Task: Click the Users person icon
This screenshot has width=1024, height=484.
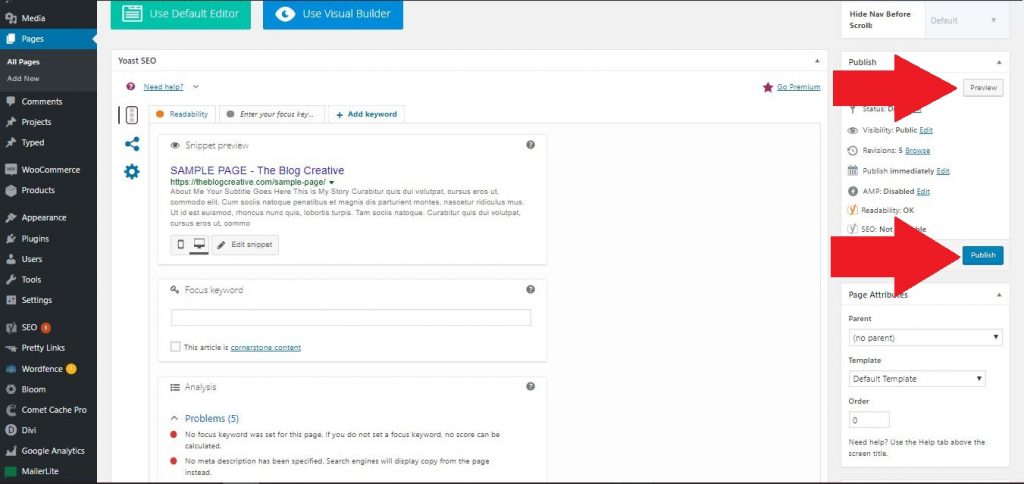Action: (x=10, y=259)
